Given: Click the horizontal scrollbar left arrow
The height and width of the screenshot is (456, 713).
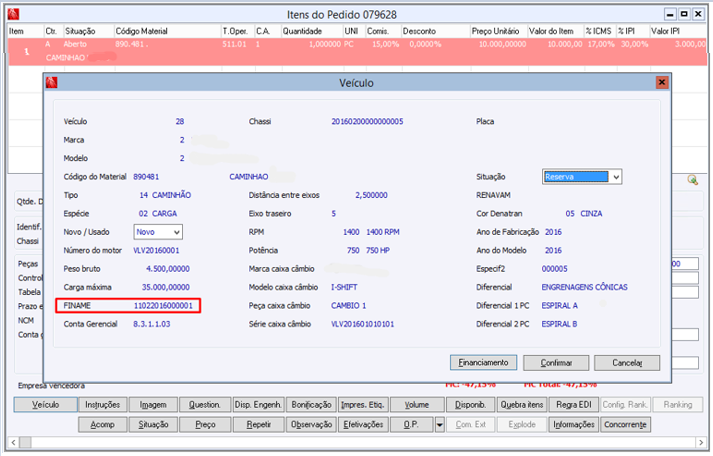Looking at the screenshot, I should click(x=14, y=442).
